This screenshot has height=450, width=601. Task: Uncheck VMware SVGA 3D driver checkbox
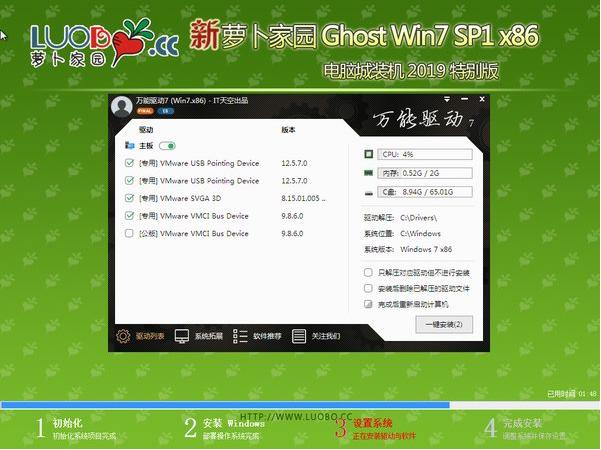tap(129, 198)
